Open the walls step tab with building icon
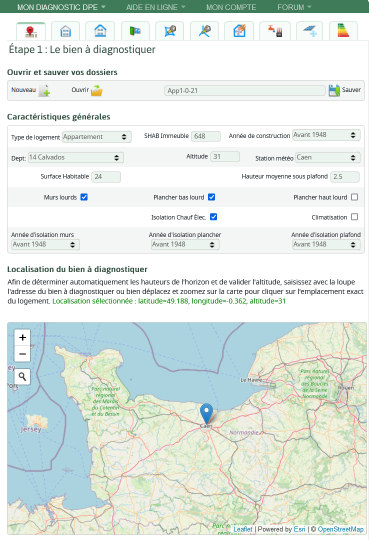Viewport: 369px width, 540px height. click(65, 31)
